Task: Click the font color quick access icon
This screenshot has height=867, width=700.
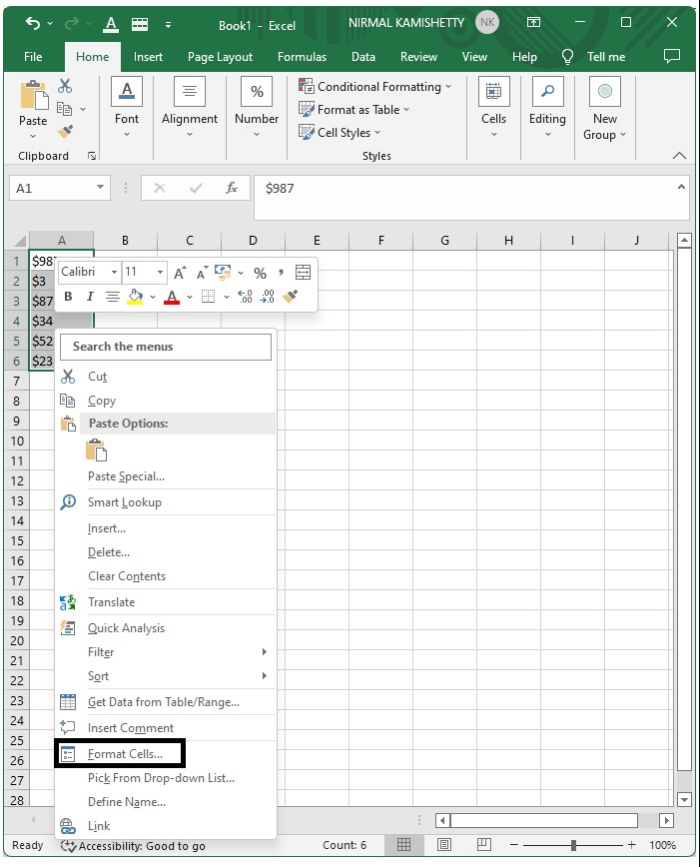Action: tap(111, 24)
